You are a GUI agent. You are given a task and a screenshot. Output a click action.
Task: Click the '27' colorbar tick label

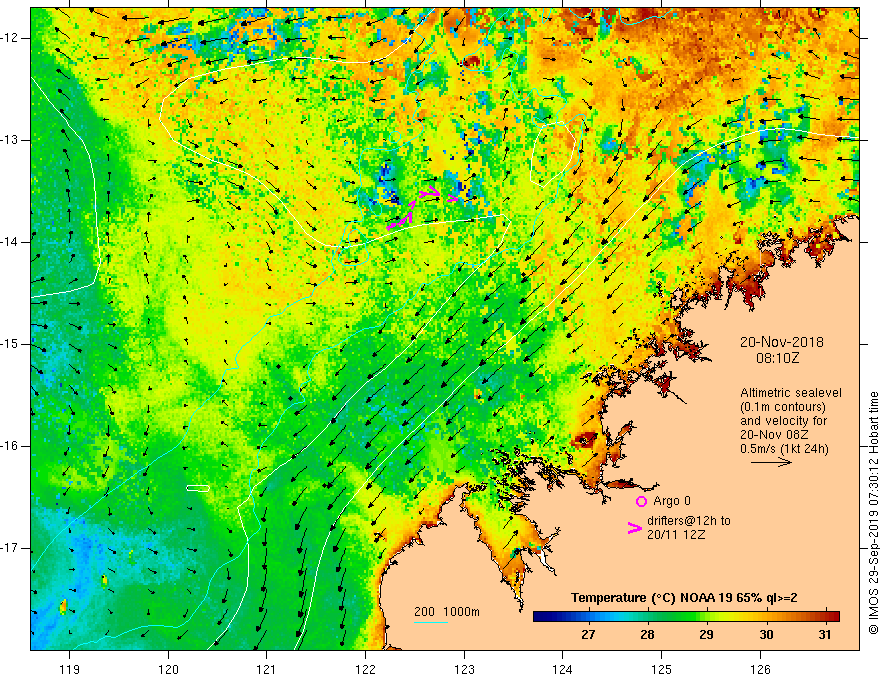click(x=588, y=635)
